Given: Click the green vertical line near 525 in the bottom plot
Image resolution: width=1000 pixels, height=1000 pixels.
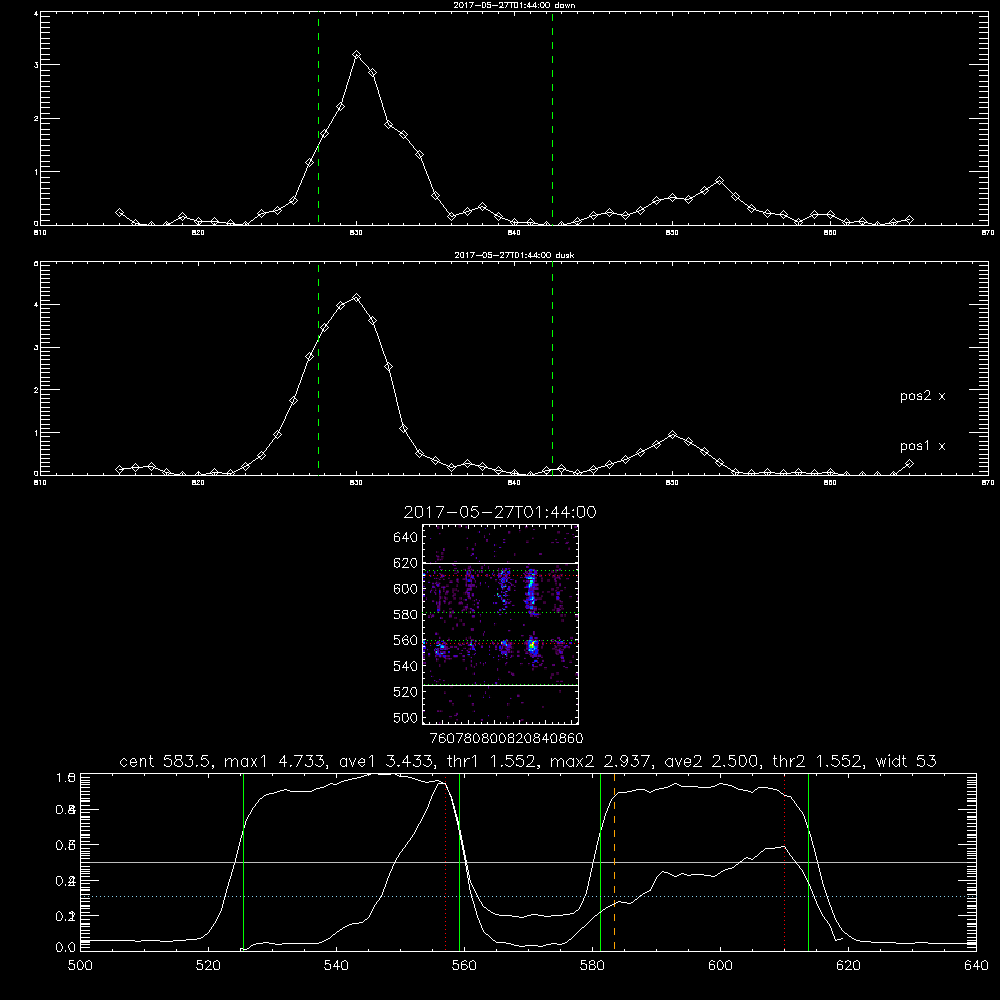Looking at the screenshot, I should point(243,862).
